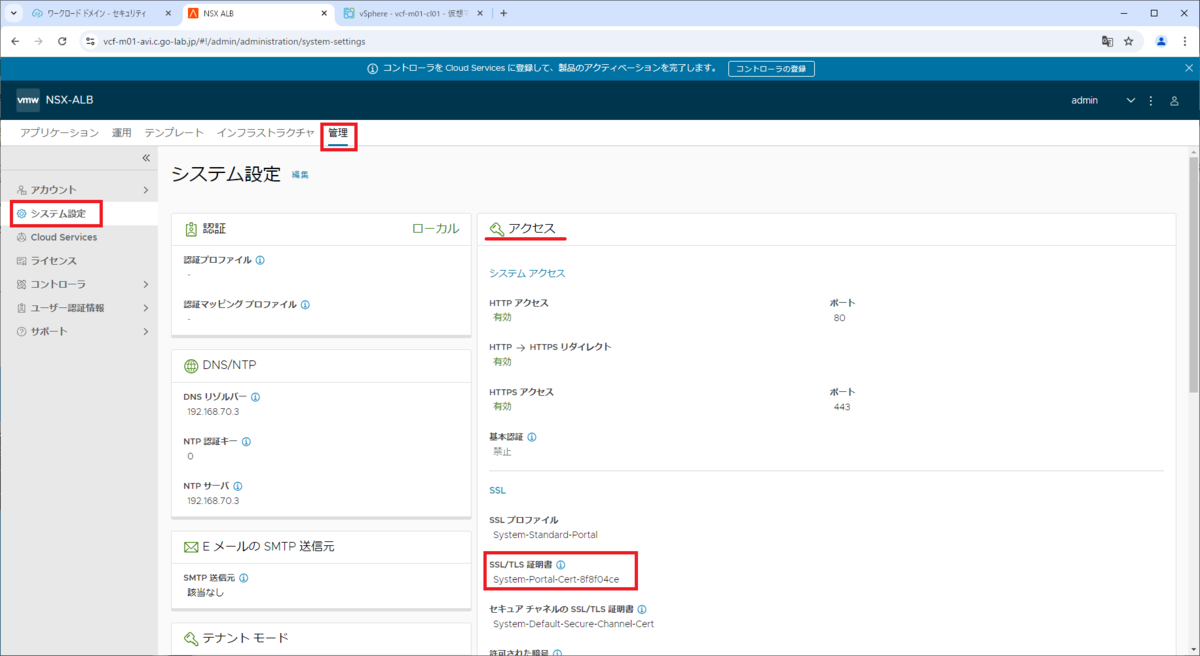The height and width of the screenshot is (656, 1200).
Task: Click the System-Portal-Cert-8f8f04ce certificate value
Action: tap(556, 580)
